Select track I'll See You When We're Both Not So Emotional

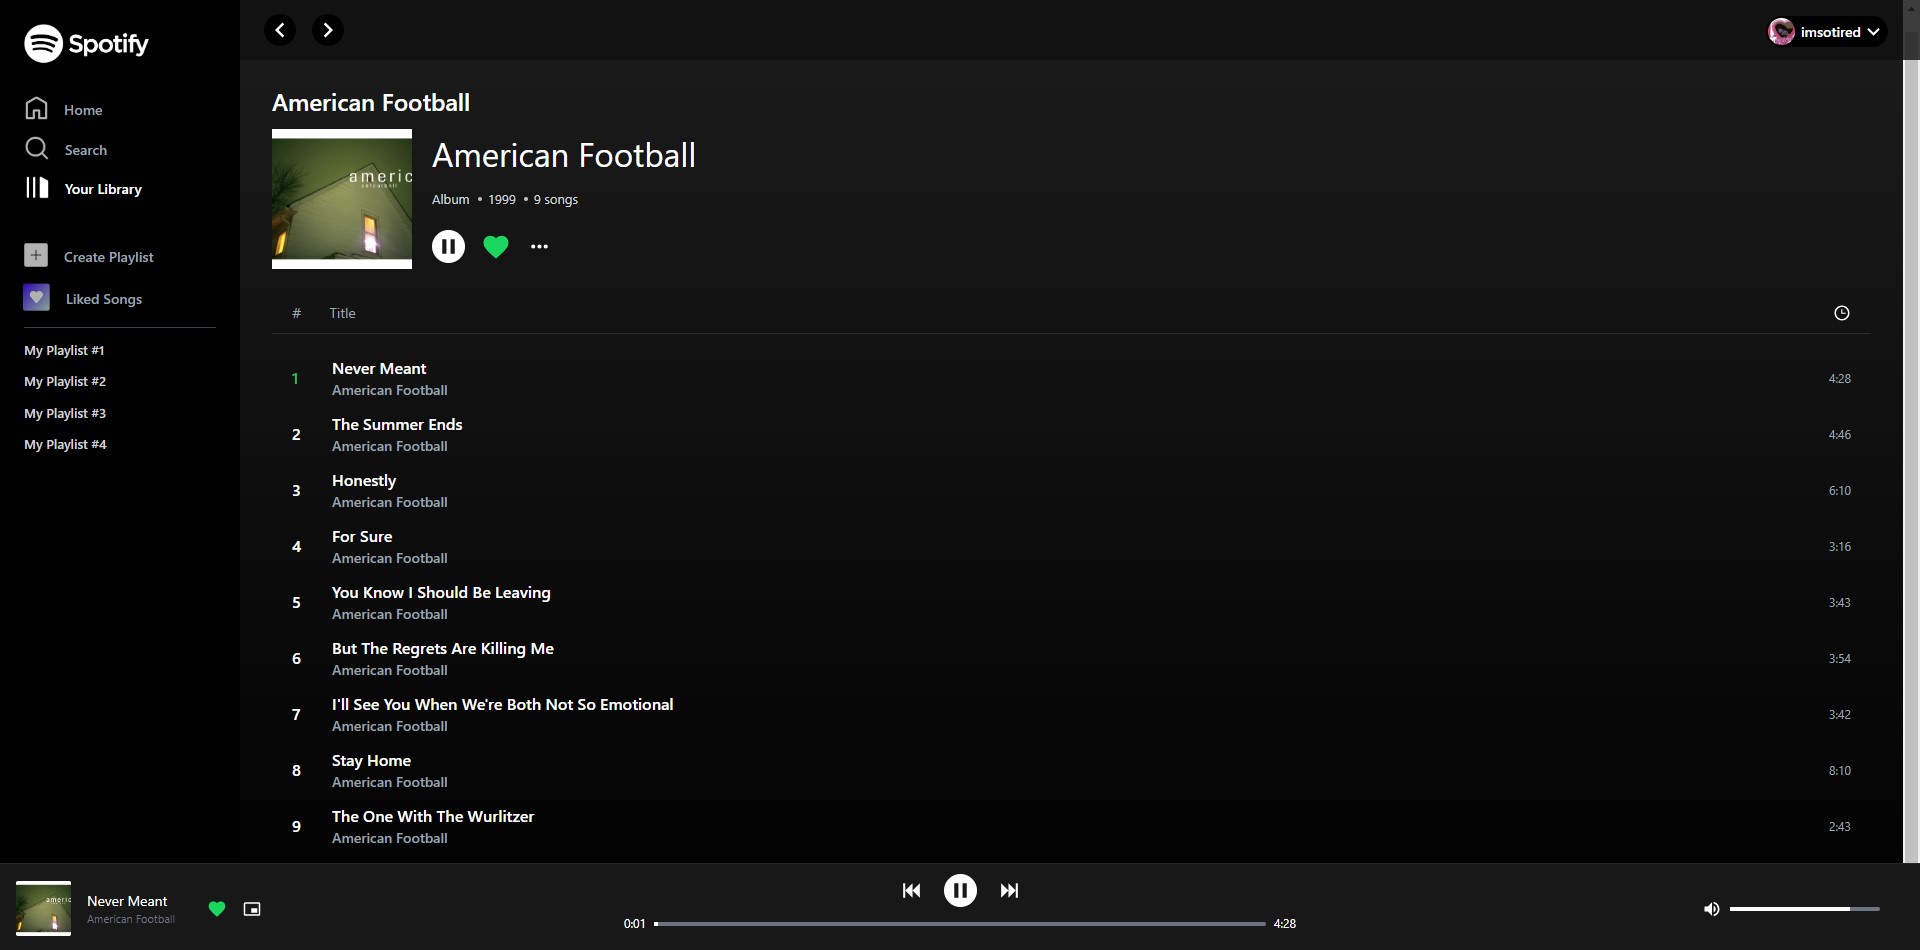pos(1071,715)
